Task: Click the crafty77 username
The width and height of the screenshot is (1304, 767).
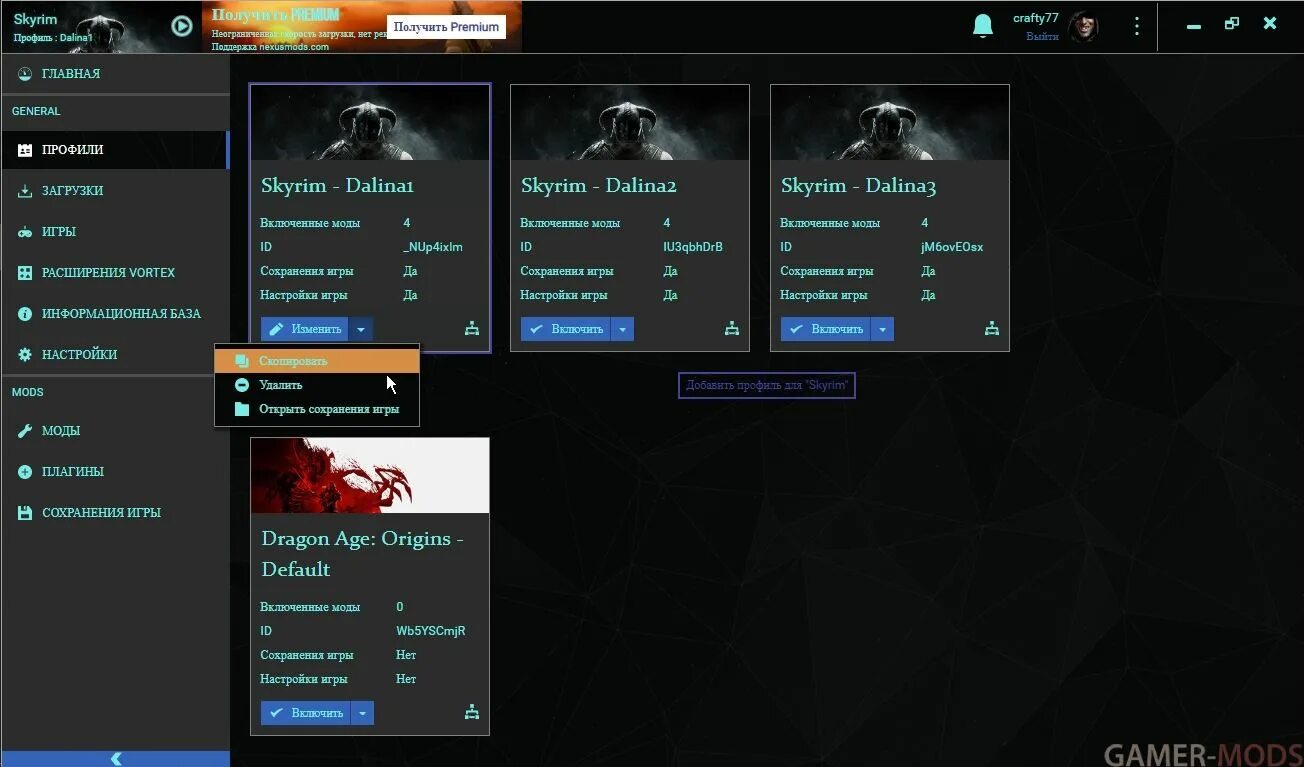Action: click(1035, 18)
